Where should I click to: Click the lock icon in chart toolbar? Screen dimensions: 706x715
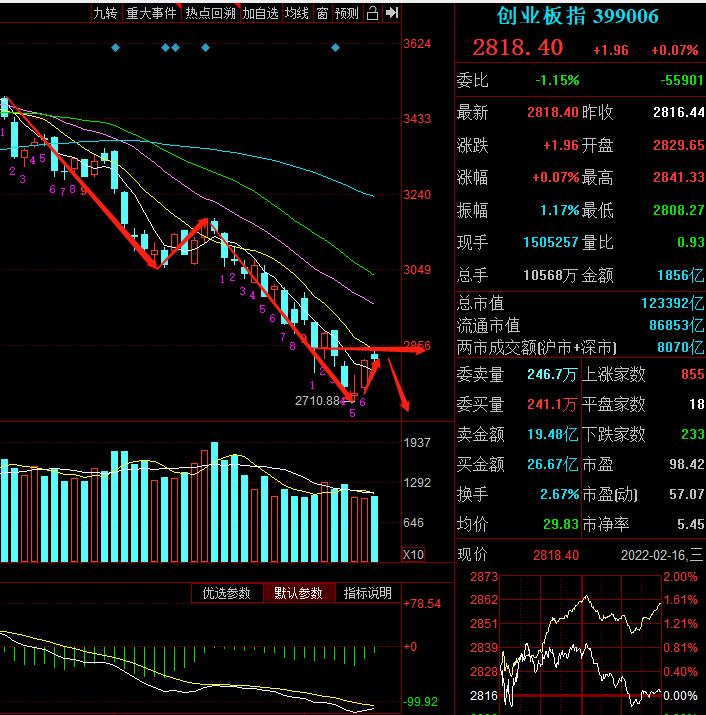click(372, 13)
